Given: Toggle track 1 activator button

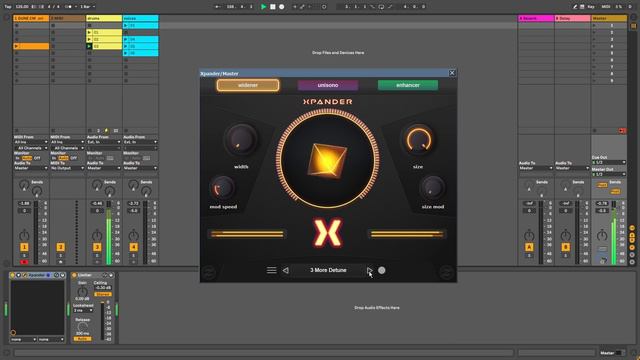Looking at the screenshot, I should tap(24, 247).
